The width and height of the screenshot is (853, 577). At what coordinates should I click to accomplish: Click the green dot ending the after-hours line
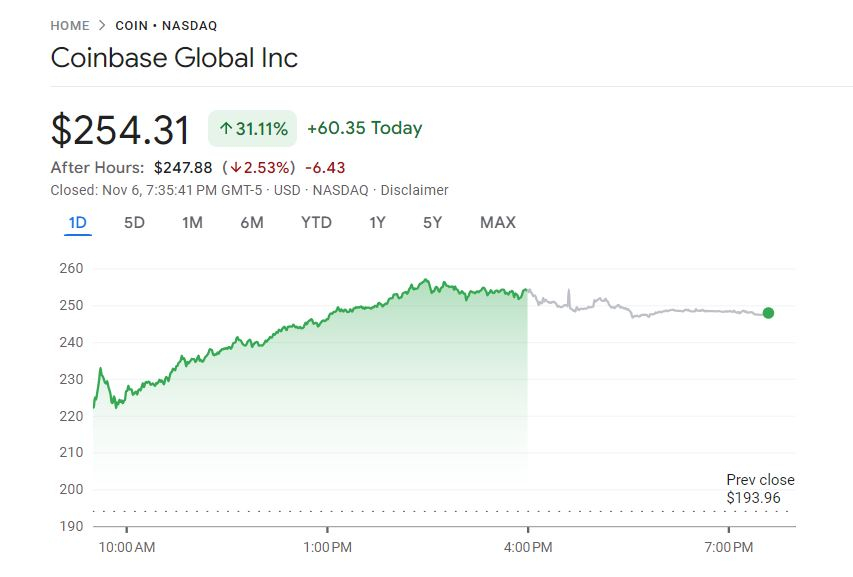pos(768,313)
